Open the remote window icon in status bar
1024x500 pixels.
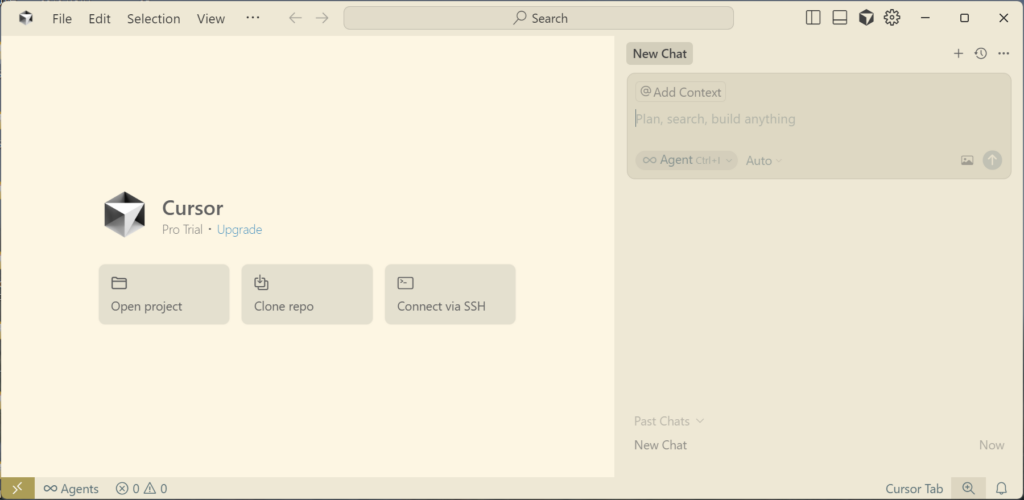pos(17,488)
